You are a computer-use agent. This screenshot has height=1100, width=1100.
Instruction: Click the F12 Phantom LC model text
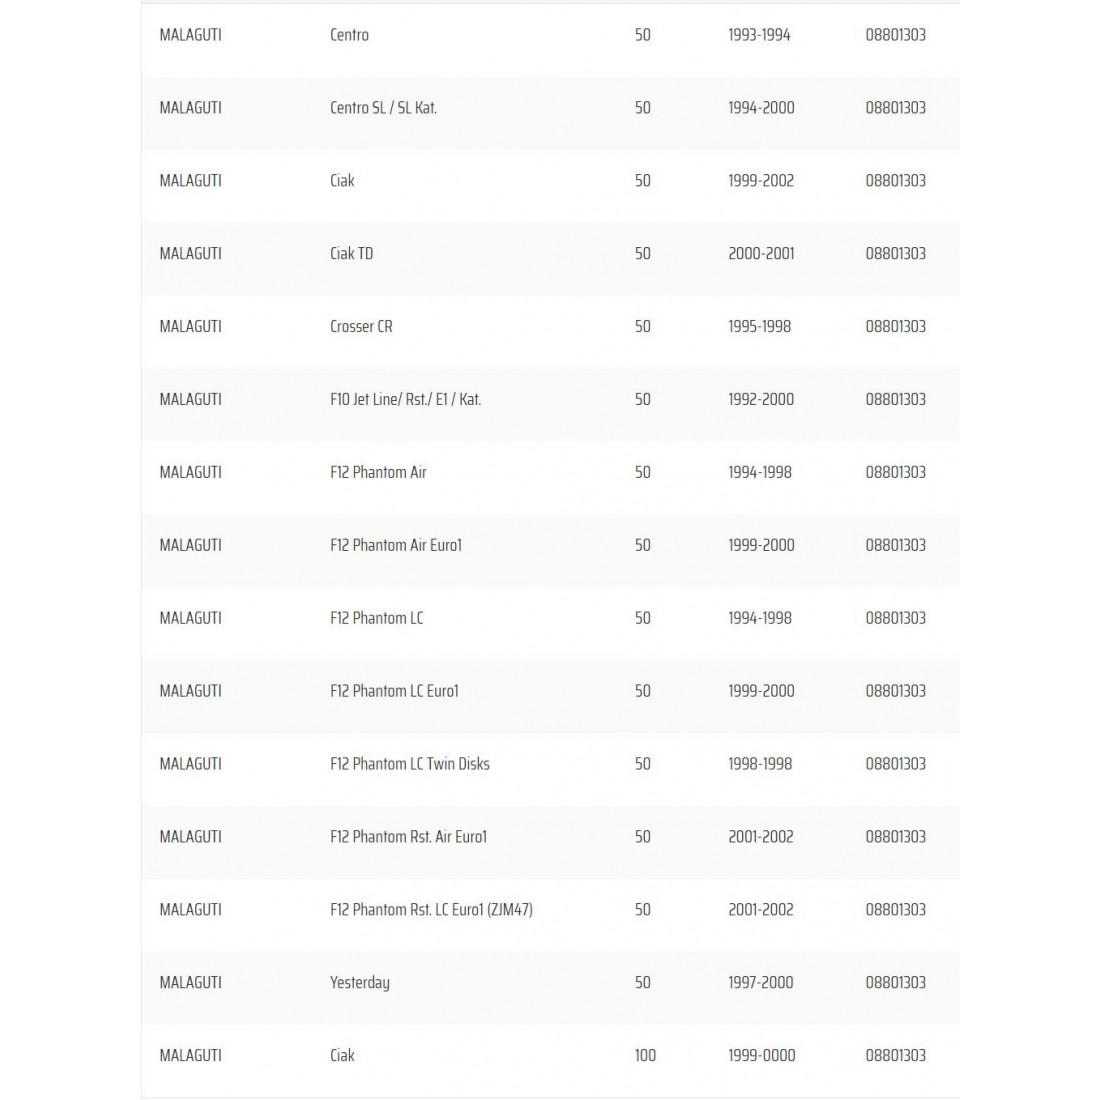point(377,618)
